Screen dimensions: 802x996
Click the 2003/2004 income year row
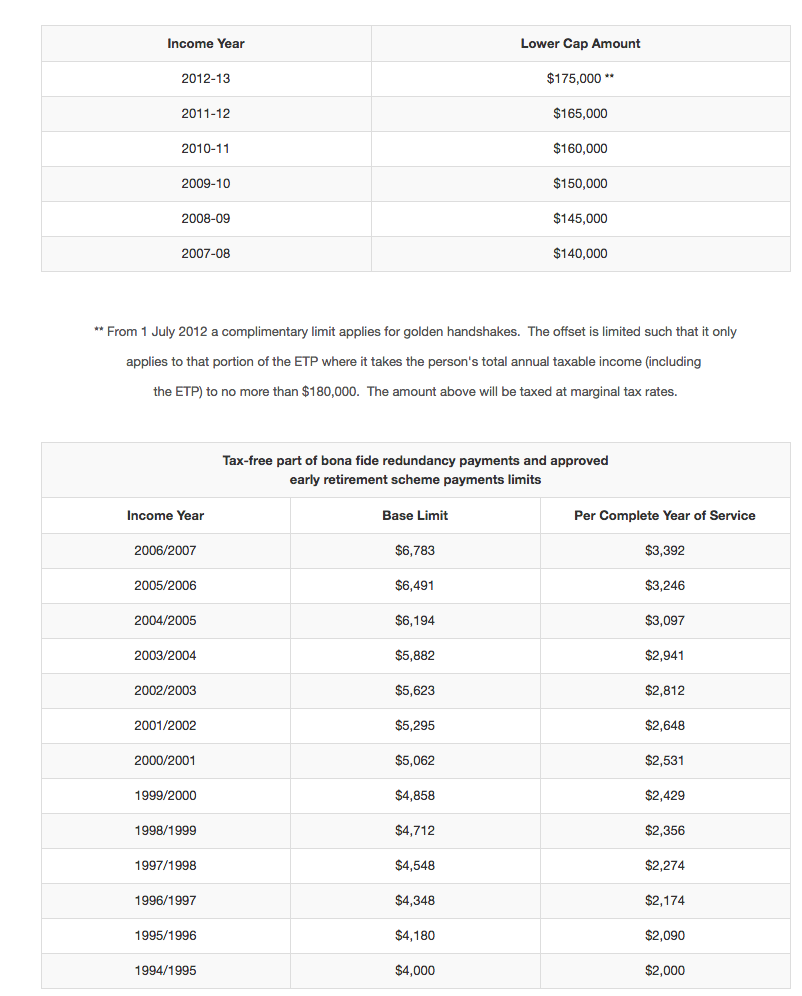coord(165,656)
